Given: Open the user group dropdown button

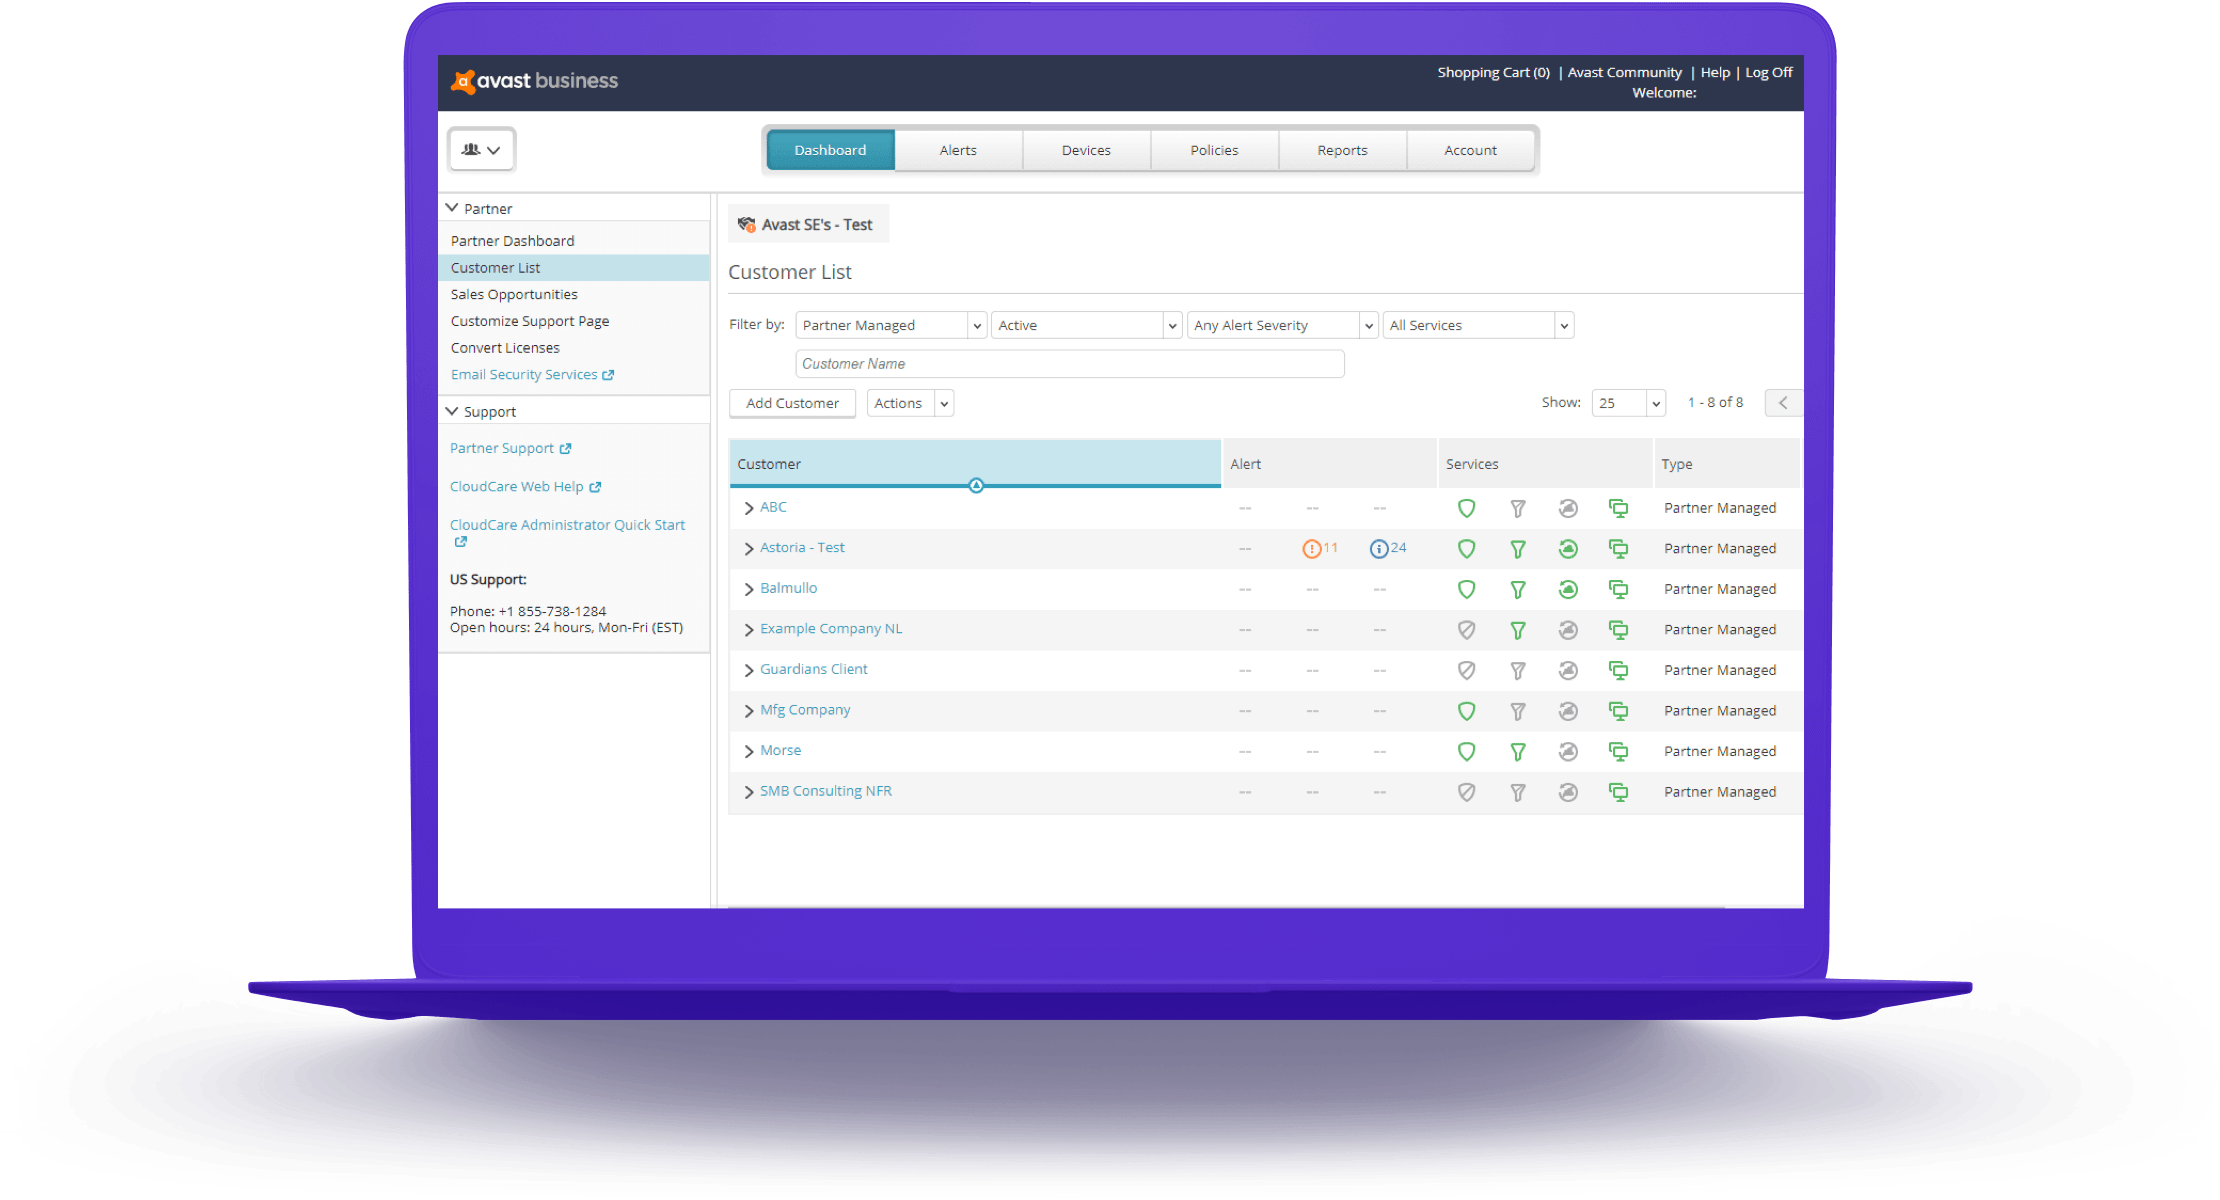Looking at the screenshot, I should click(x=481, y=149).
